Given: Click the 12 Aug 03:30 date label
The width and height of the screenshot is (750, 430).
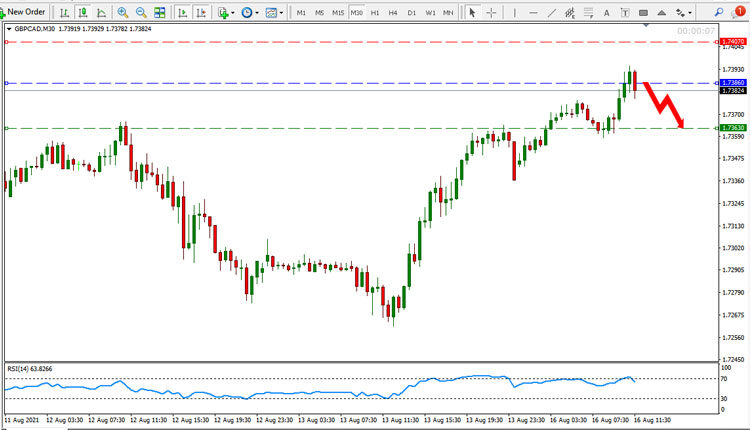Looking at the screenshot, I should [65, 420].
